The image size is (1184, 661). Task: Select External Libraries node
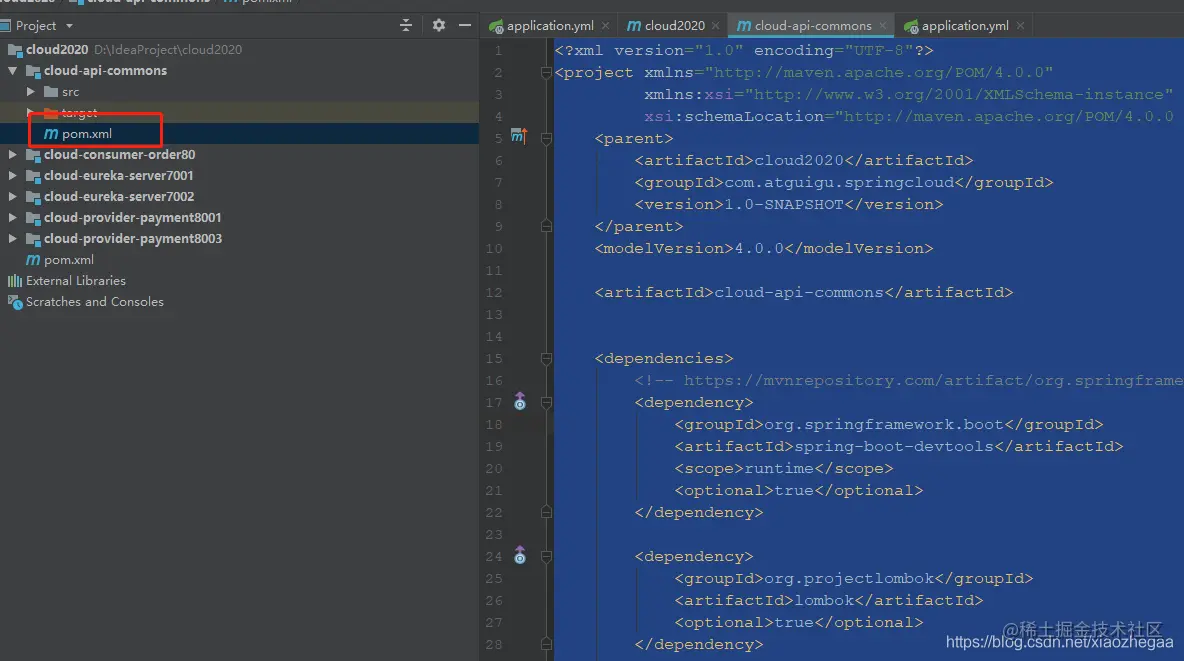click(76, 281)
